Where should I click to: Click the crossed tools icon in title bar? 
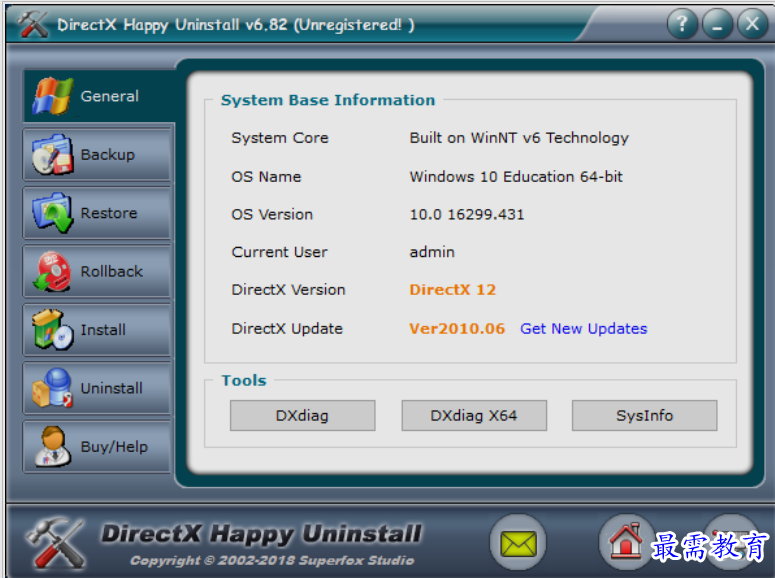pyautogui.click(x=33, y=24)
